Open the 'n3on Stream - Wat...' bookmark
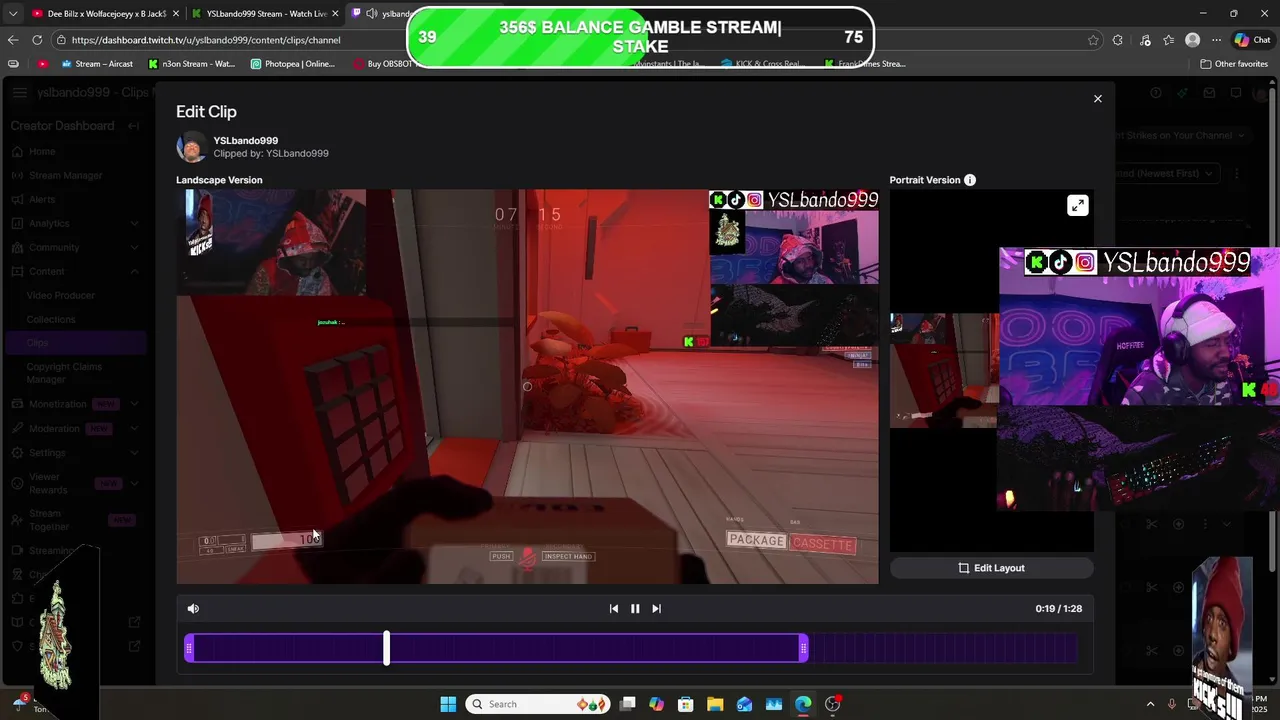1280x720 pixels. click(x=192, y=64)
